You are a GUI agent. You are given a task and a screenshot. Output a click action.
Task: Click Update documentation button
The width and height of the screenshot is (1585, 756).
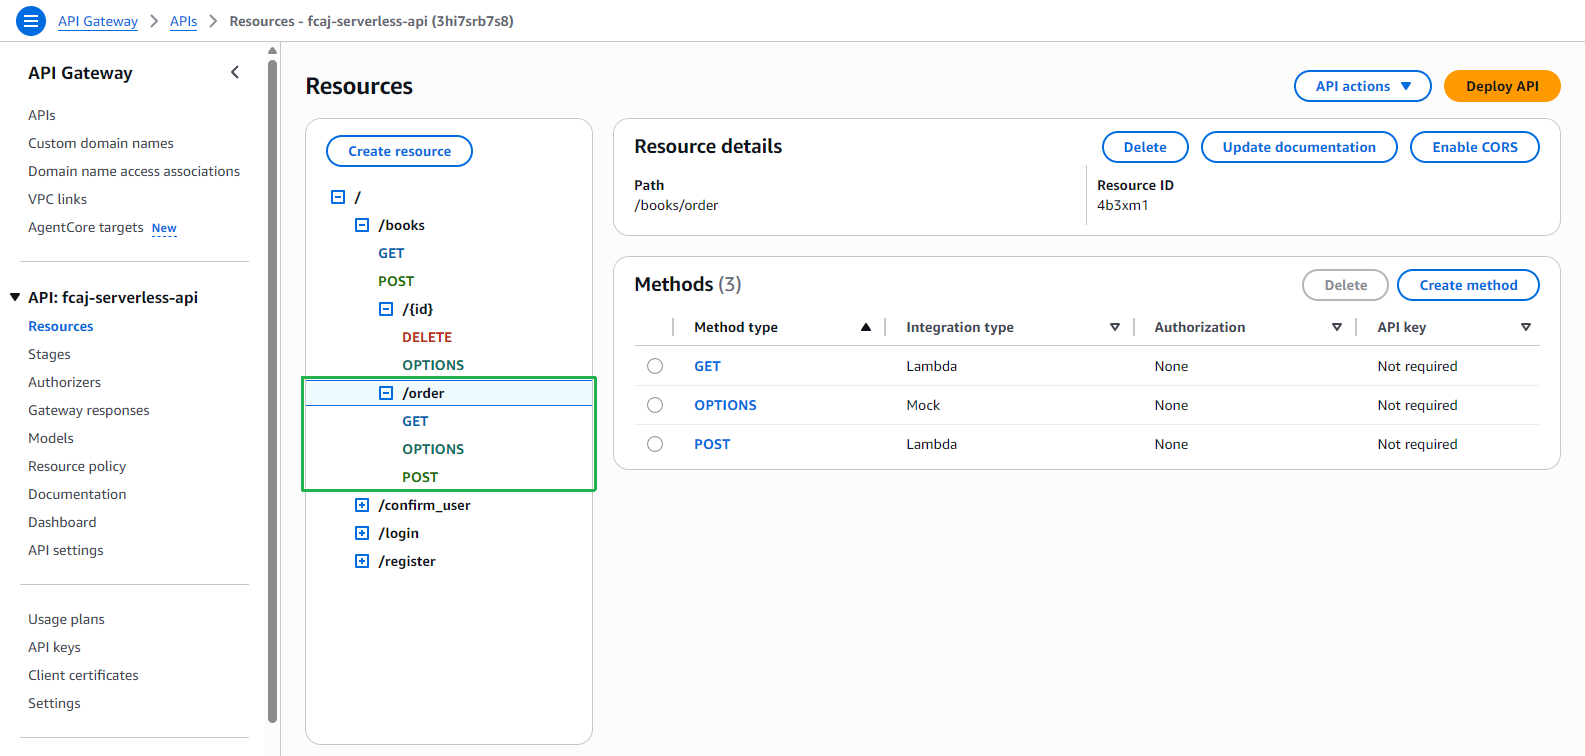point(1299,147)
